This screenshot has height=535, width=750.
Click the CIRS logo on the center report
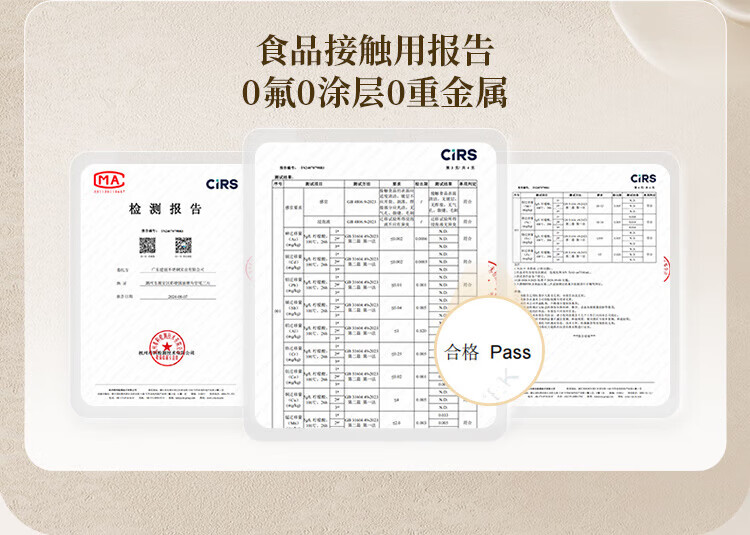click(459, 154)
